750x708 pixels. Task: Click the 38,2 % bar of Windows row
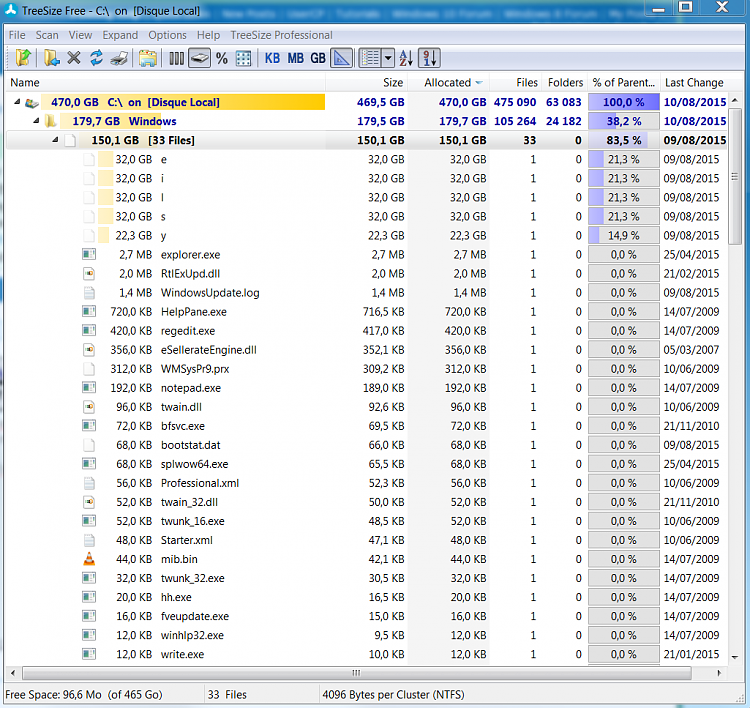point(624,121)
